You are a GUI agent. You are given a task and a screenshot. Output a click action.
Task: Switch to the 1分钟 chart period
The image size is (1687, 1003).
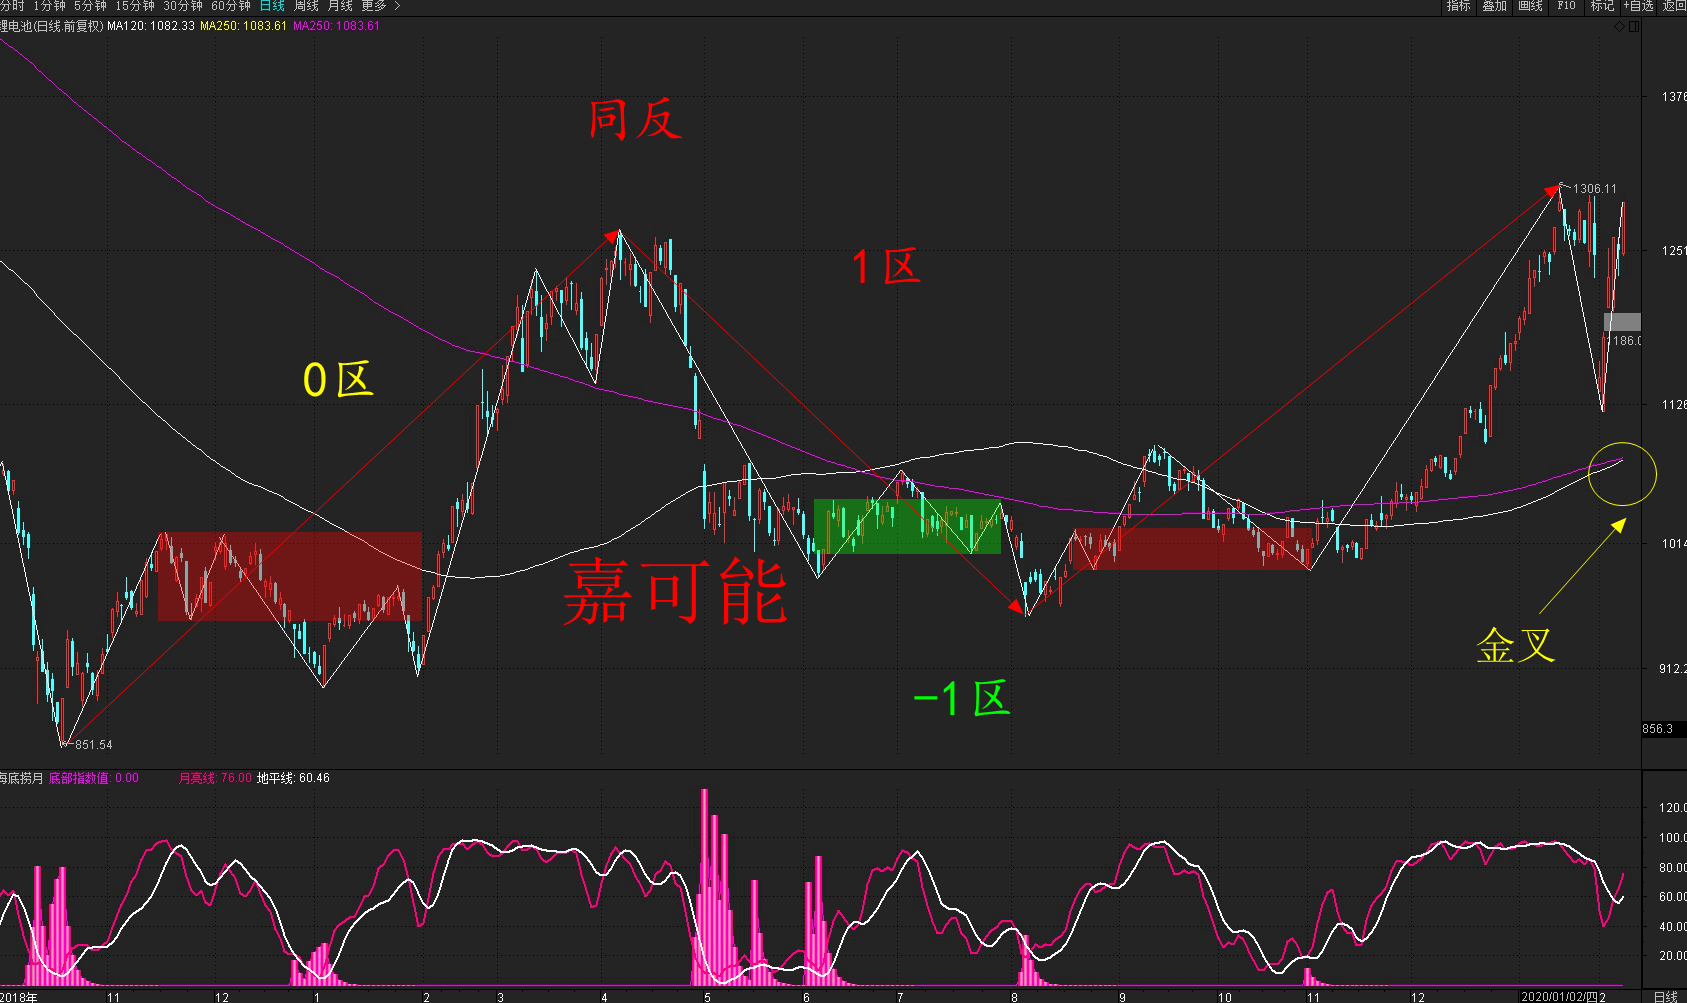(49, 6)
